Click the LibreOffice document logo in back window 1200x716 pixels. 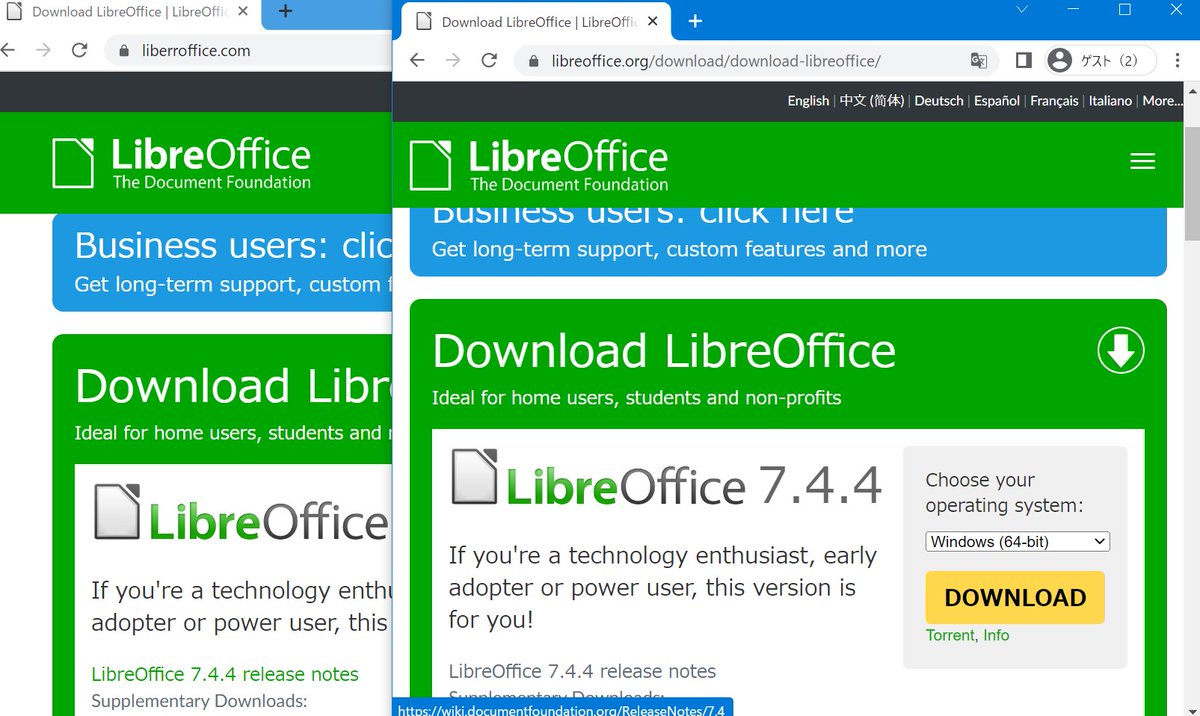pyautogui.click(x=118, y=512)
